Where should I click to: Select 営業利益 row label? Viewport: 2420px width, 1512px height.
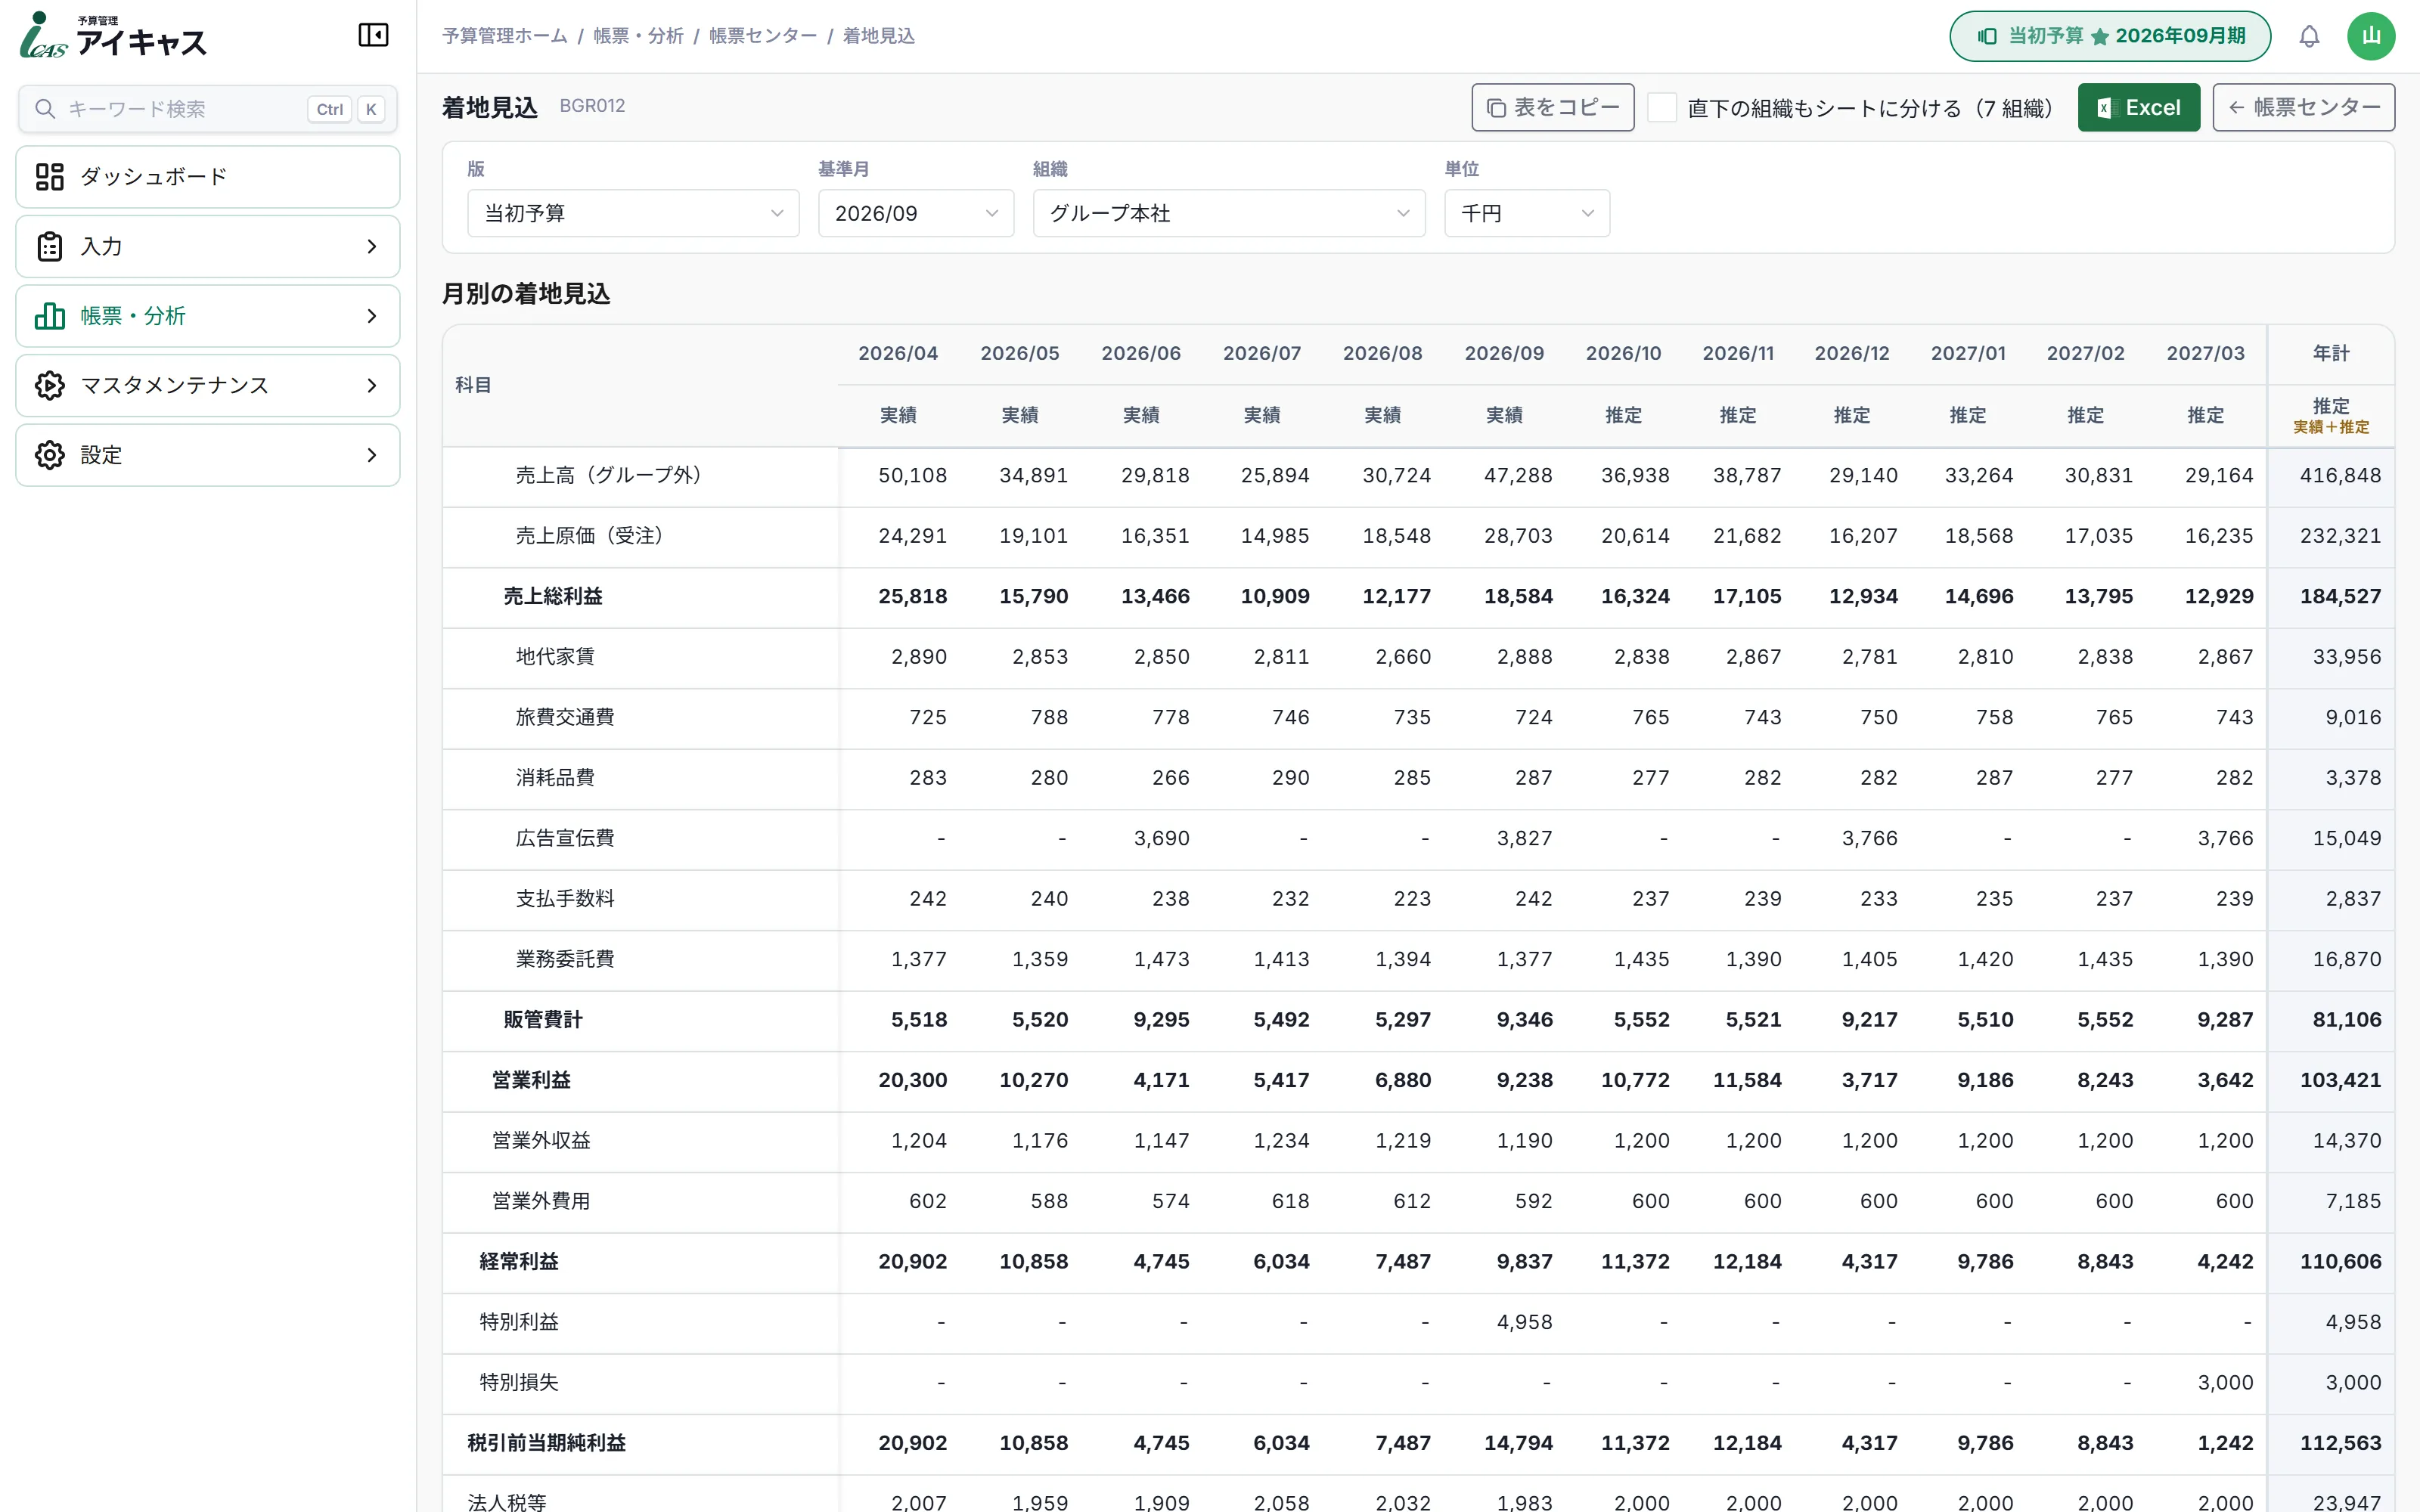[531, 1080]
